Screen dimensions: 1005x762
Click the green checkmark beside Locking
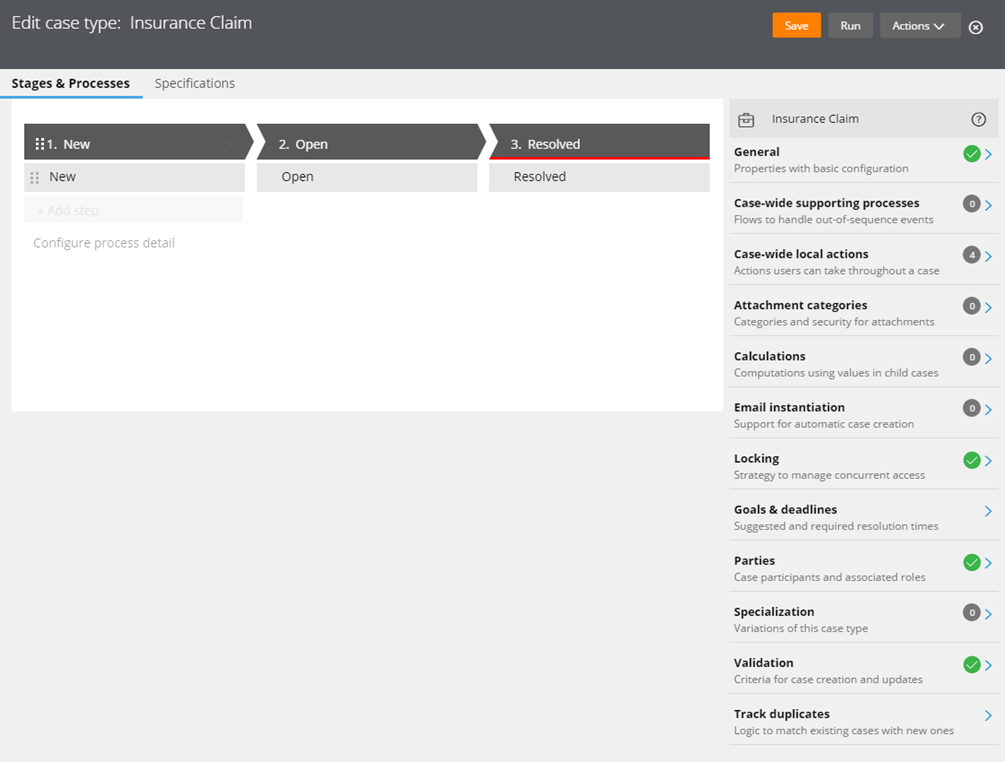971,460
